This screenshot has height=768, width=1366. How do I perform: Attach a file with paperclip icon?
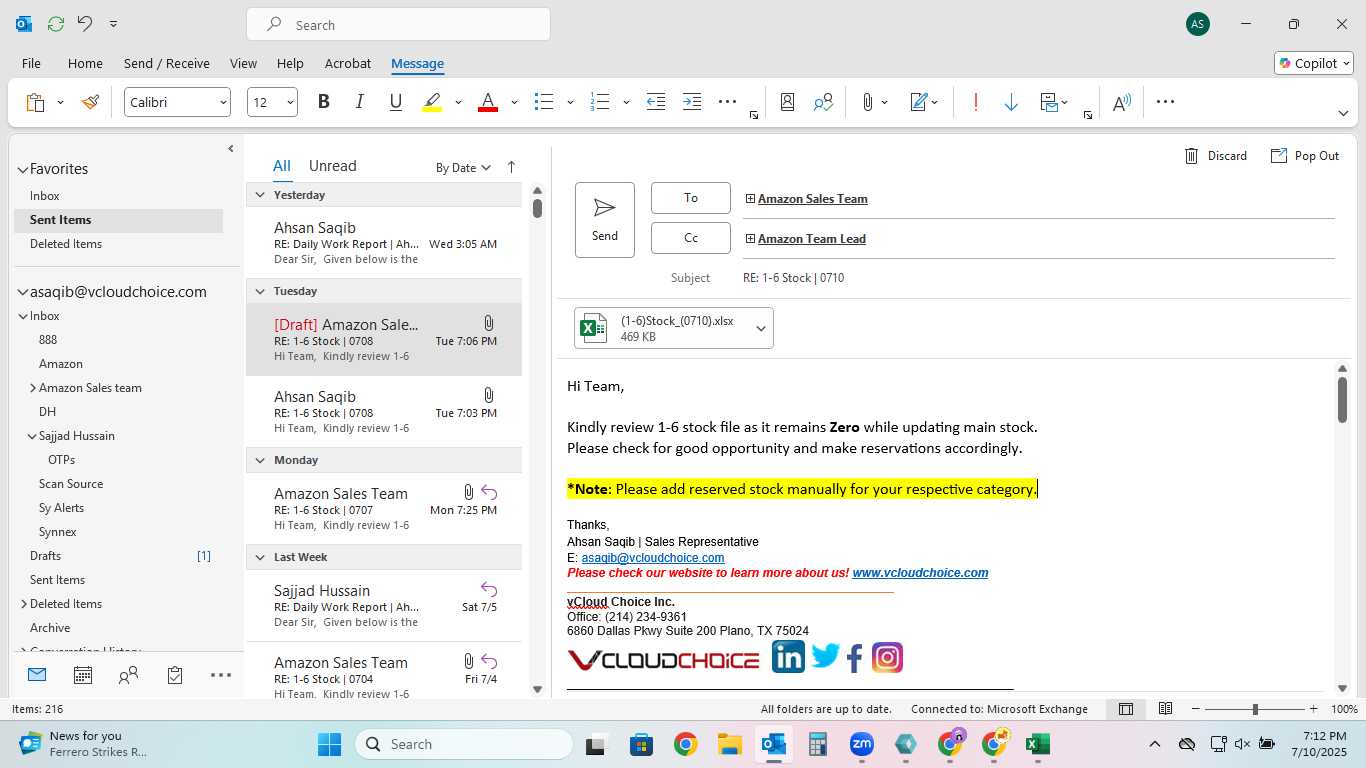point(867,102)
